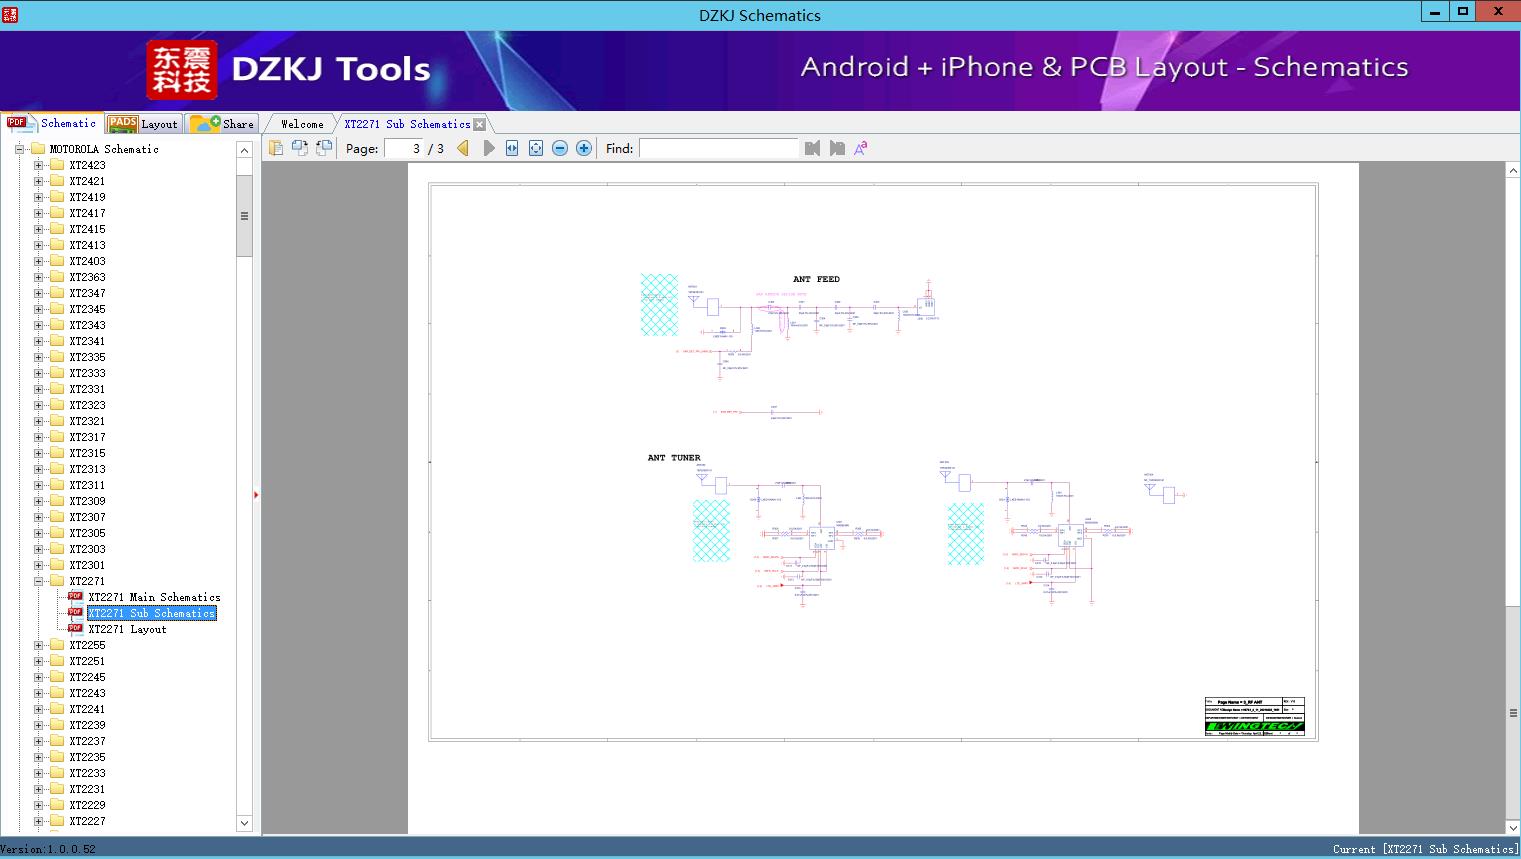Toggle match case search option icon
Screen dimensions: 1521x859
(x=860, y=148)
